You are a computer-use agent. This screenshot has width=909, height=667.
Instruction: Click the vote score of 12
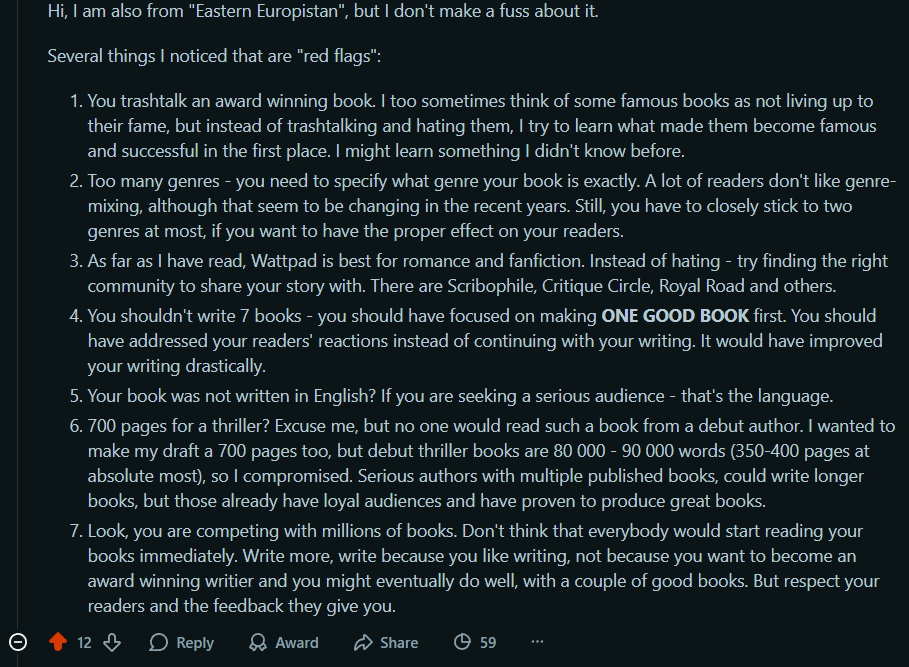pyautogui.click(x=84, y=643)
